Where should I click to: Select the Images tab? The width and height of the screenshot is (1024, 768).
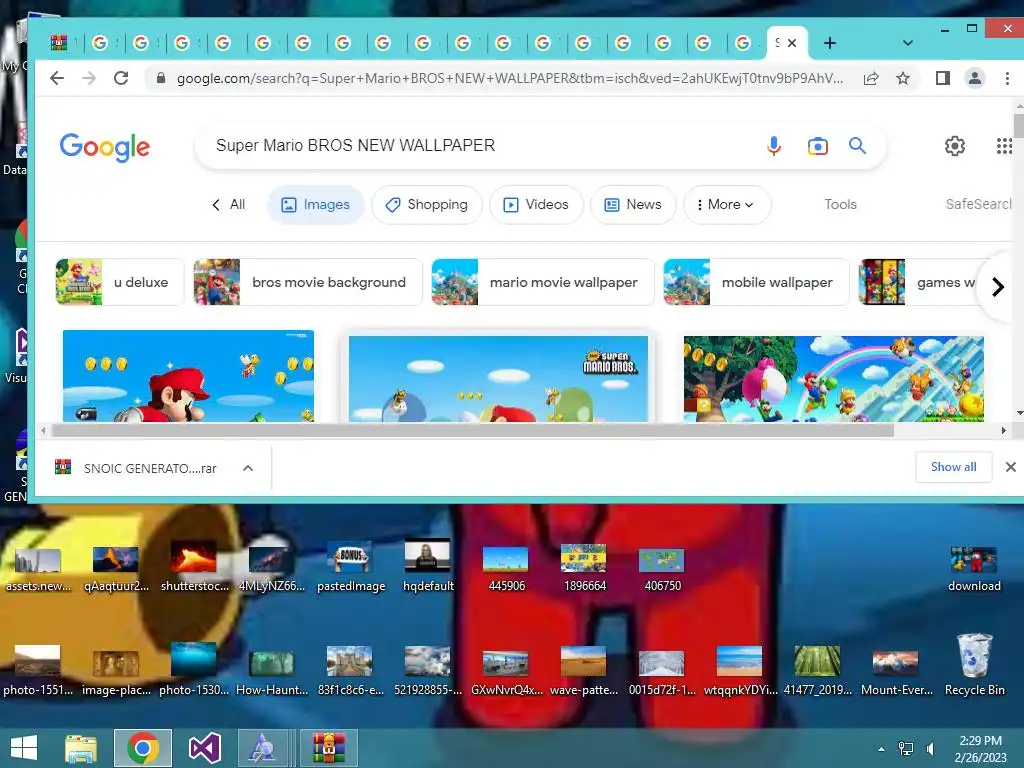click(x=315, y=204)
